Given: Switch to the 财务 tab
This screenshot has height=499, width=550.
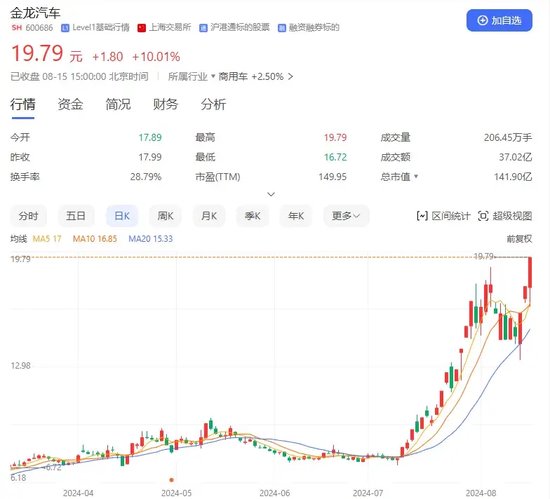Looking at the screenshot, I should click(x=166, y=104).
